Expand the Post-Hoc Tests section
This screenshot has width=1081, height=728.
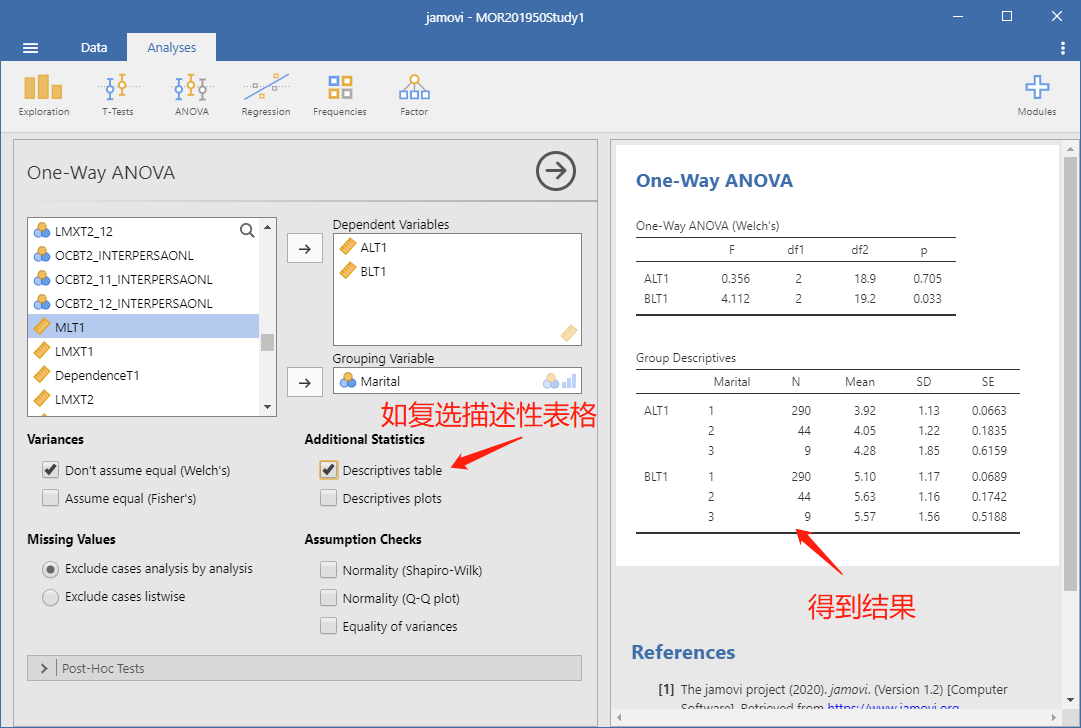304,668
